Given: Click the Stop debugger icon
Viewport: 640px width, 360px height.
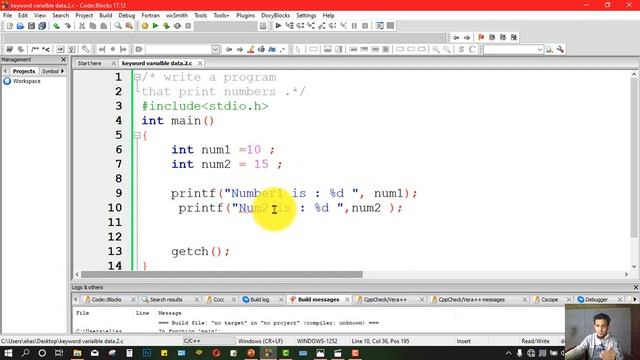Looking at the screenshot, I should point(365,26).
